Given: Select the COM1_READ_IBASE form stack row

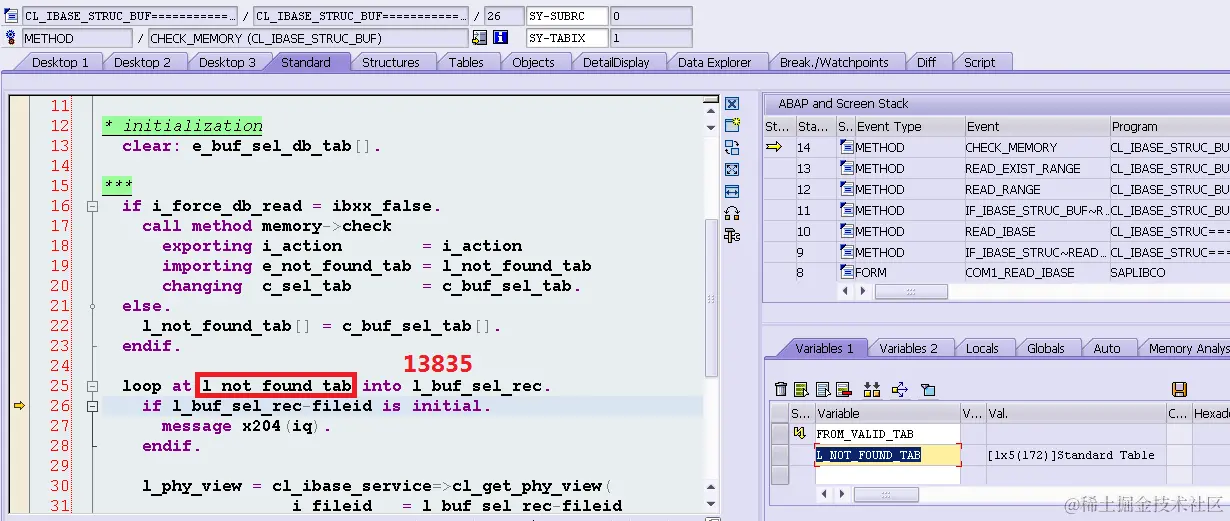Looking at the screenshot, I should (x=996, y=272).
